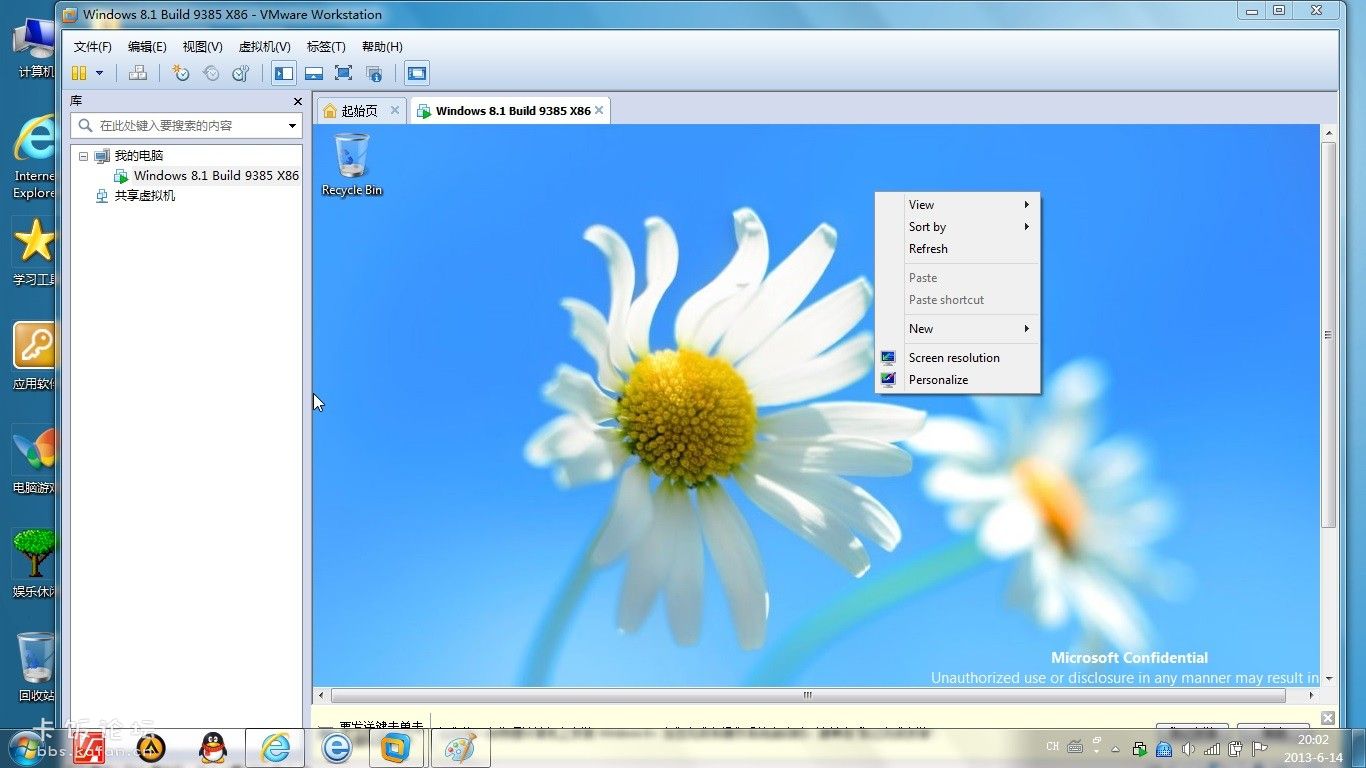1366x768 pixels.
Task: Take a snapshot of the virtual machine
Action: click(181, 73)
